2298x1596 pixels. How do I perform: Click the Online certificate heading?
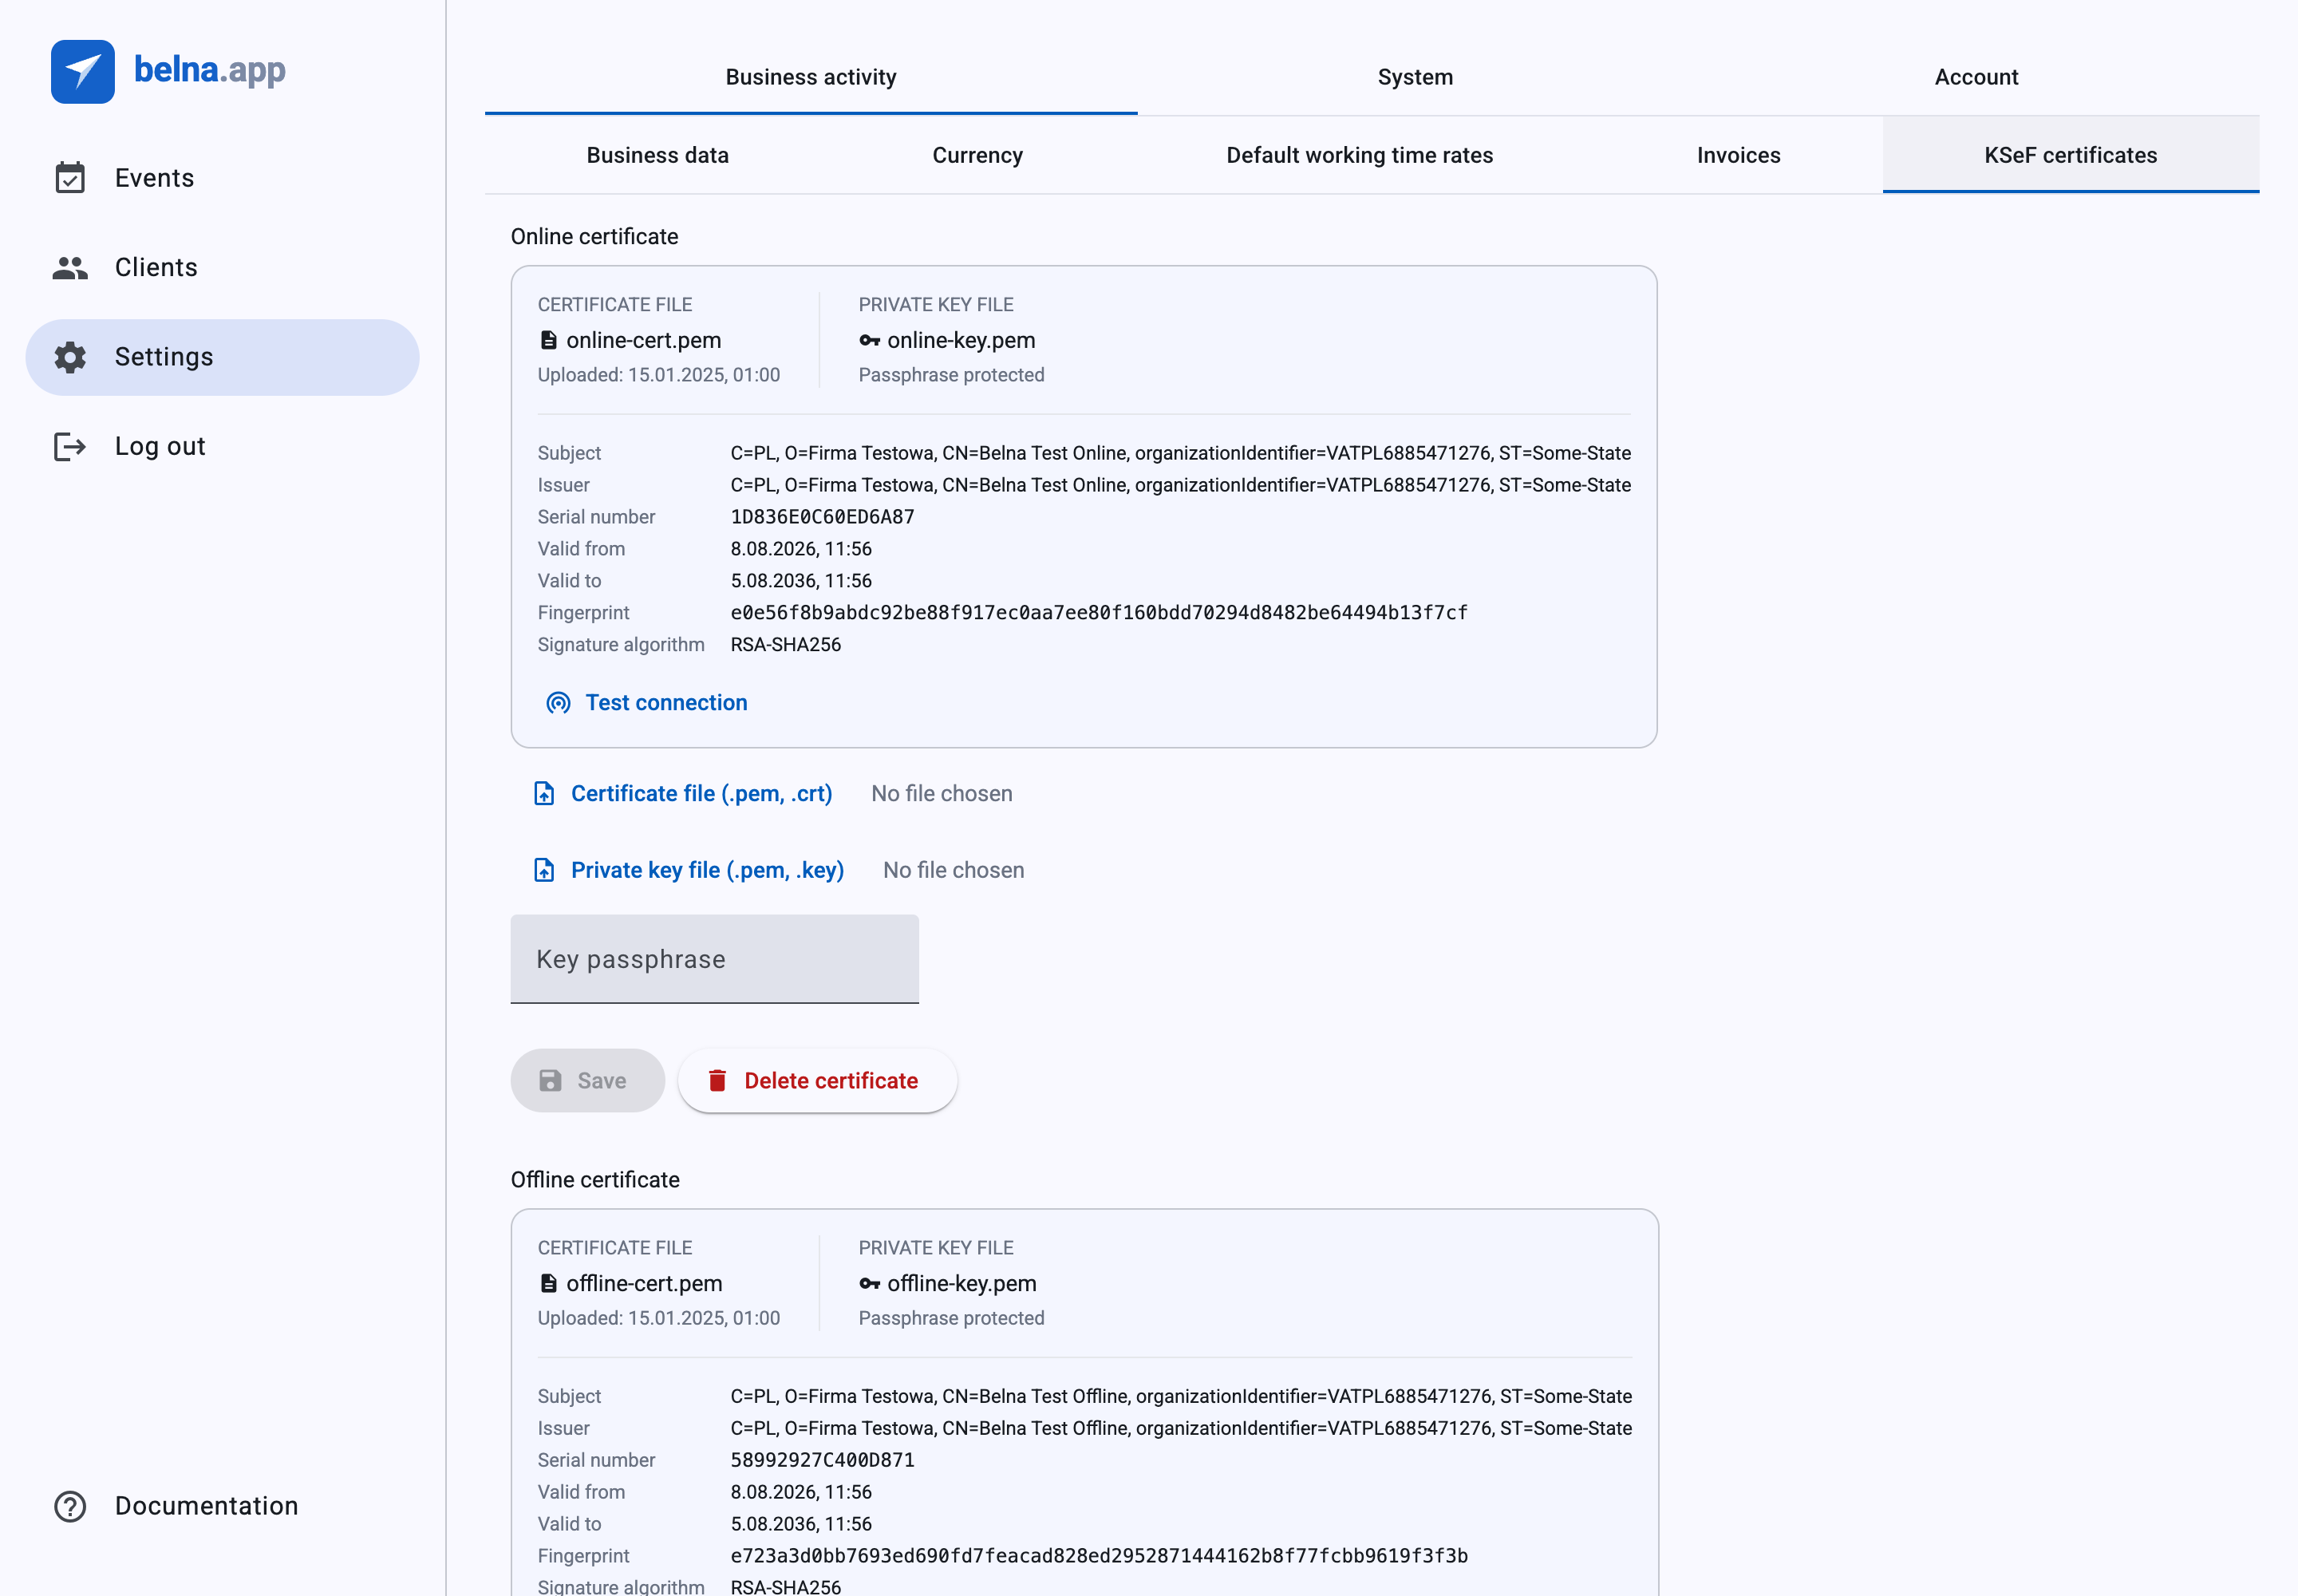[595, 237]
